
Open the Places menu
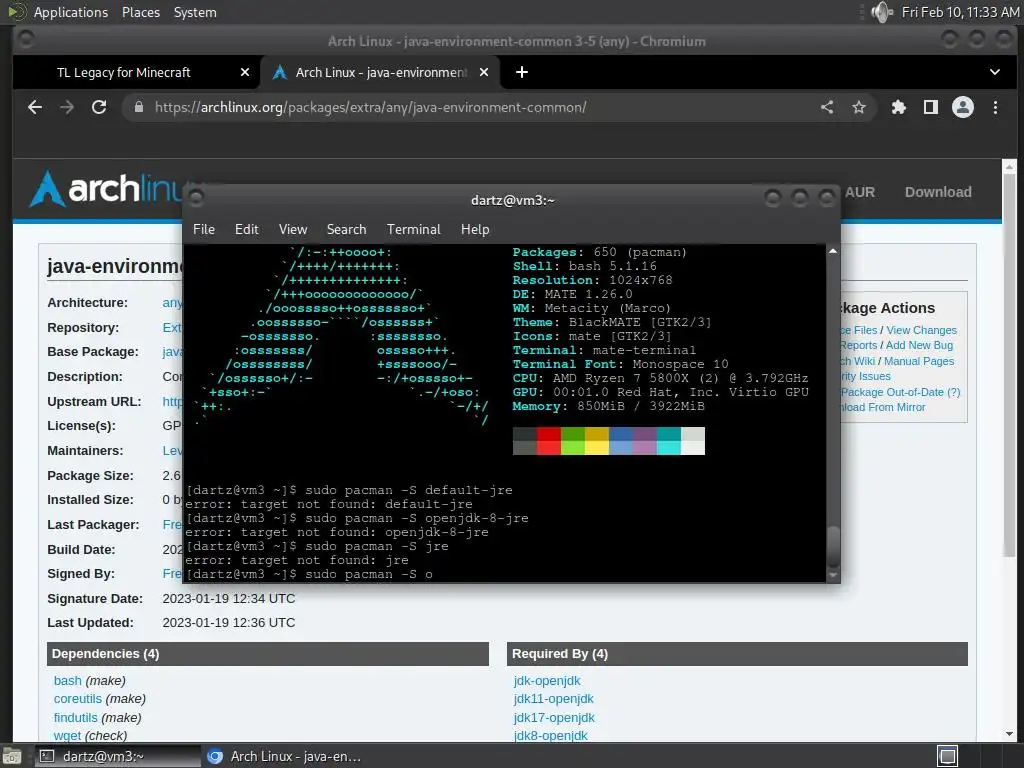[x=141, y=12]
